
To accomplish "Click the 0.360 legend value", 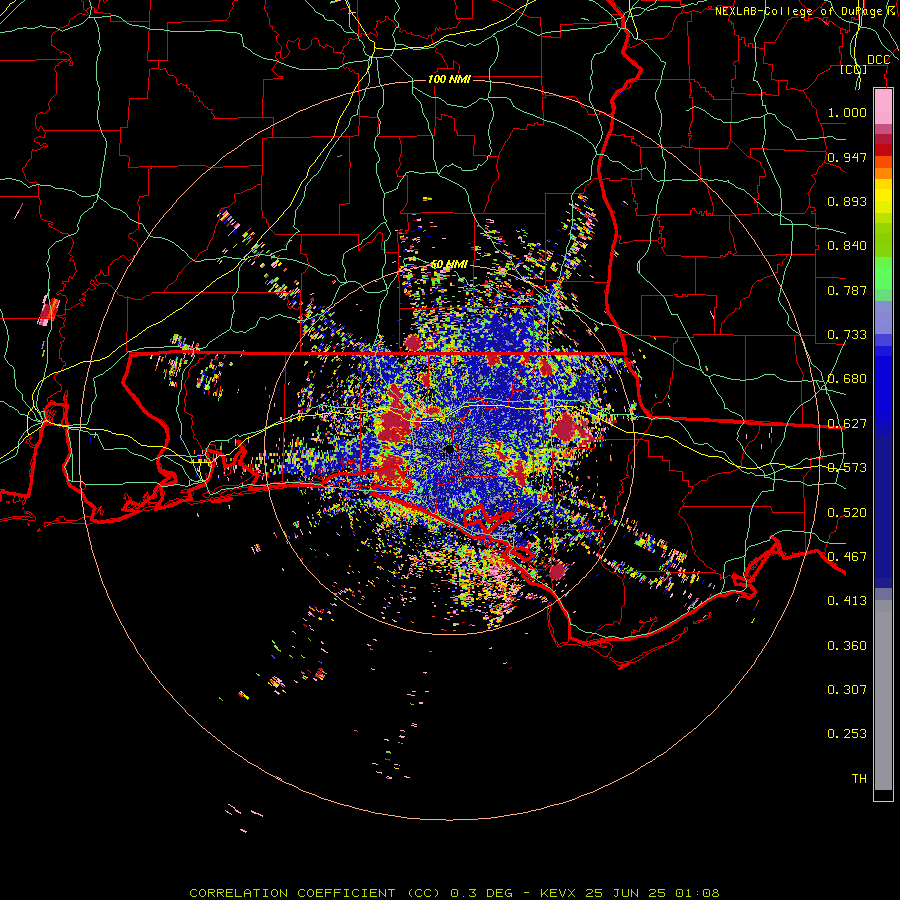I will coord(847,646).
